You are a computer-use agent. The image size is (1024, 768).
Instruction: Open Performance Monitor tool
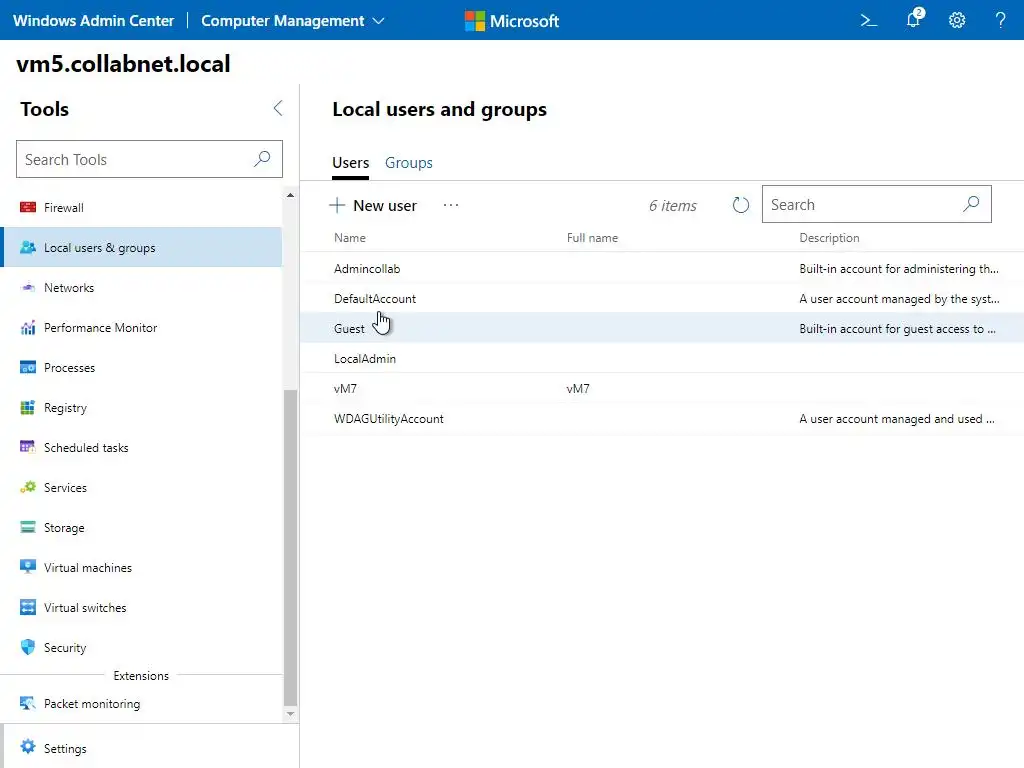point(100,328)
